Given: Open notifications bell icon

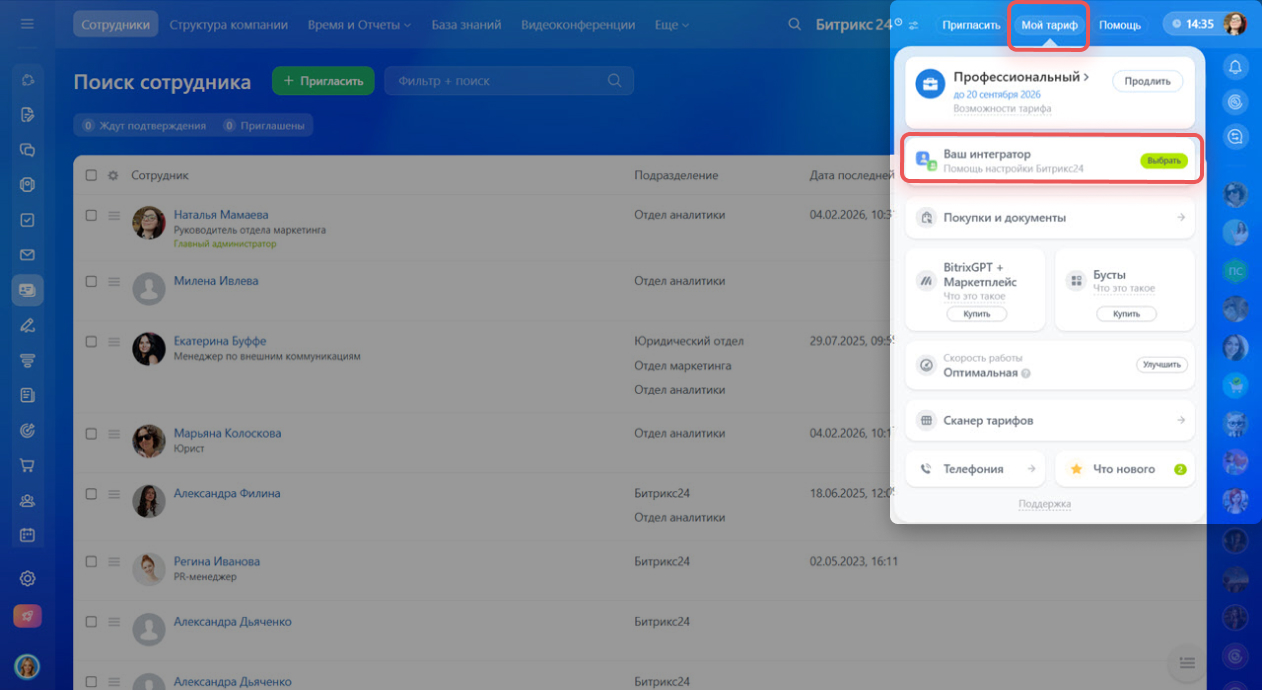Looking at the screenshot, I should point(1236,67).
